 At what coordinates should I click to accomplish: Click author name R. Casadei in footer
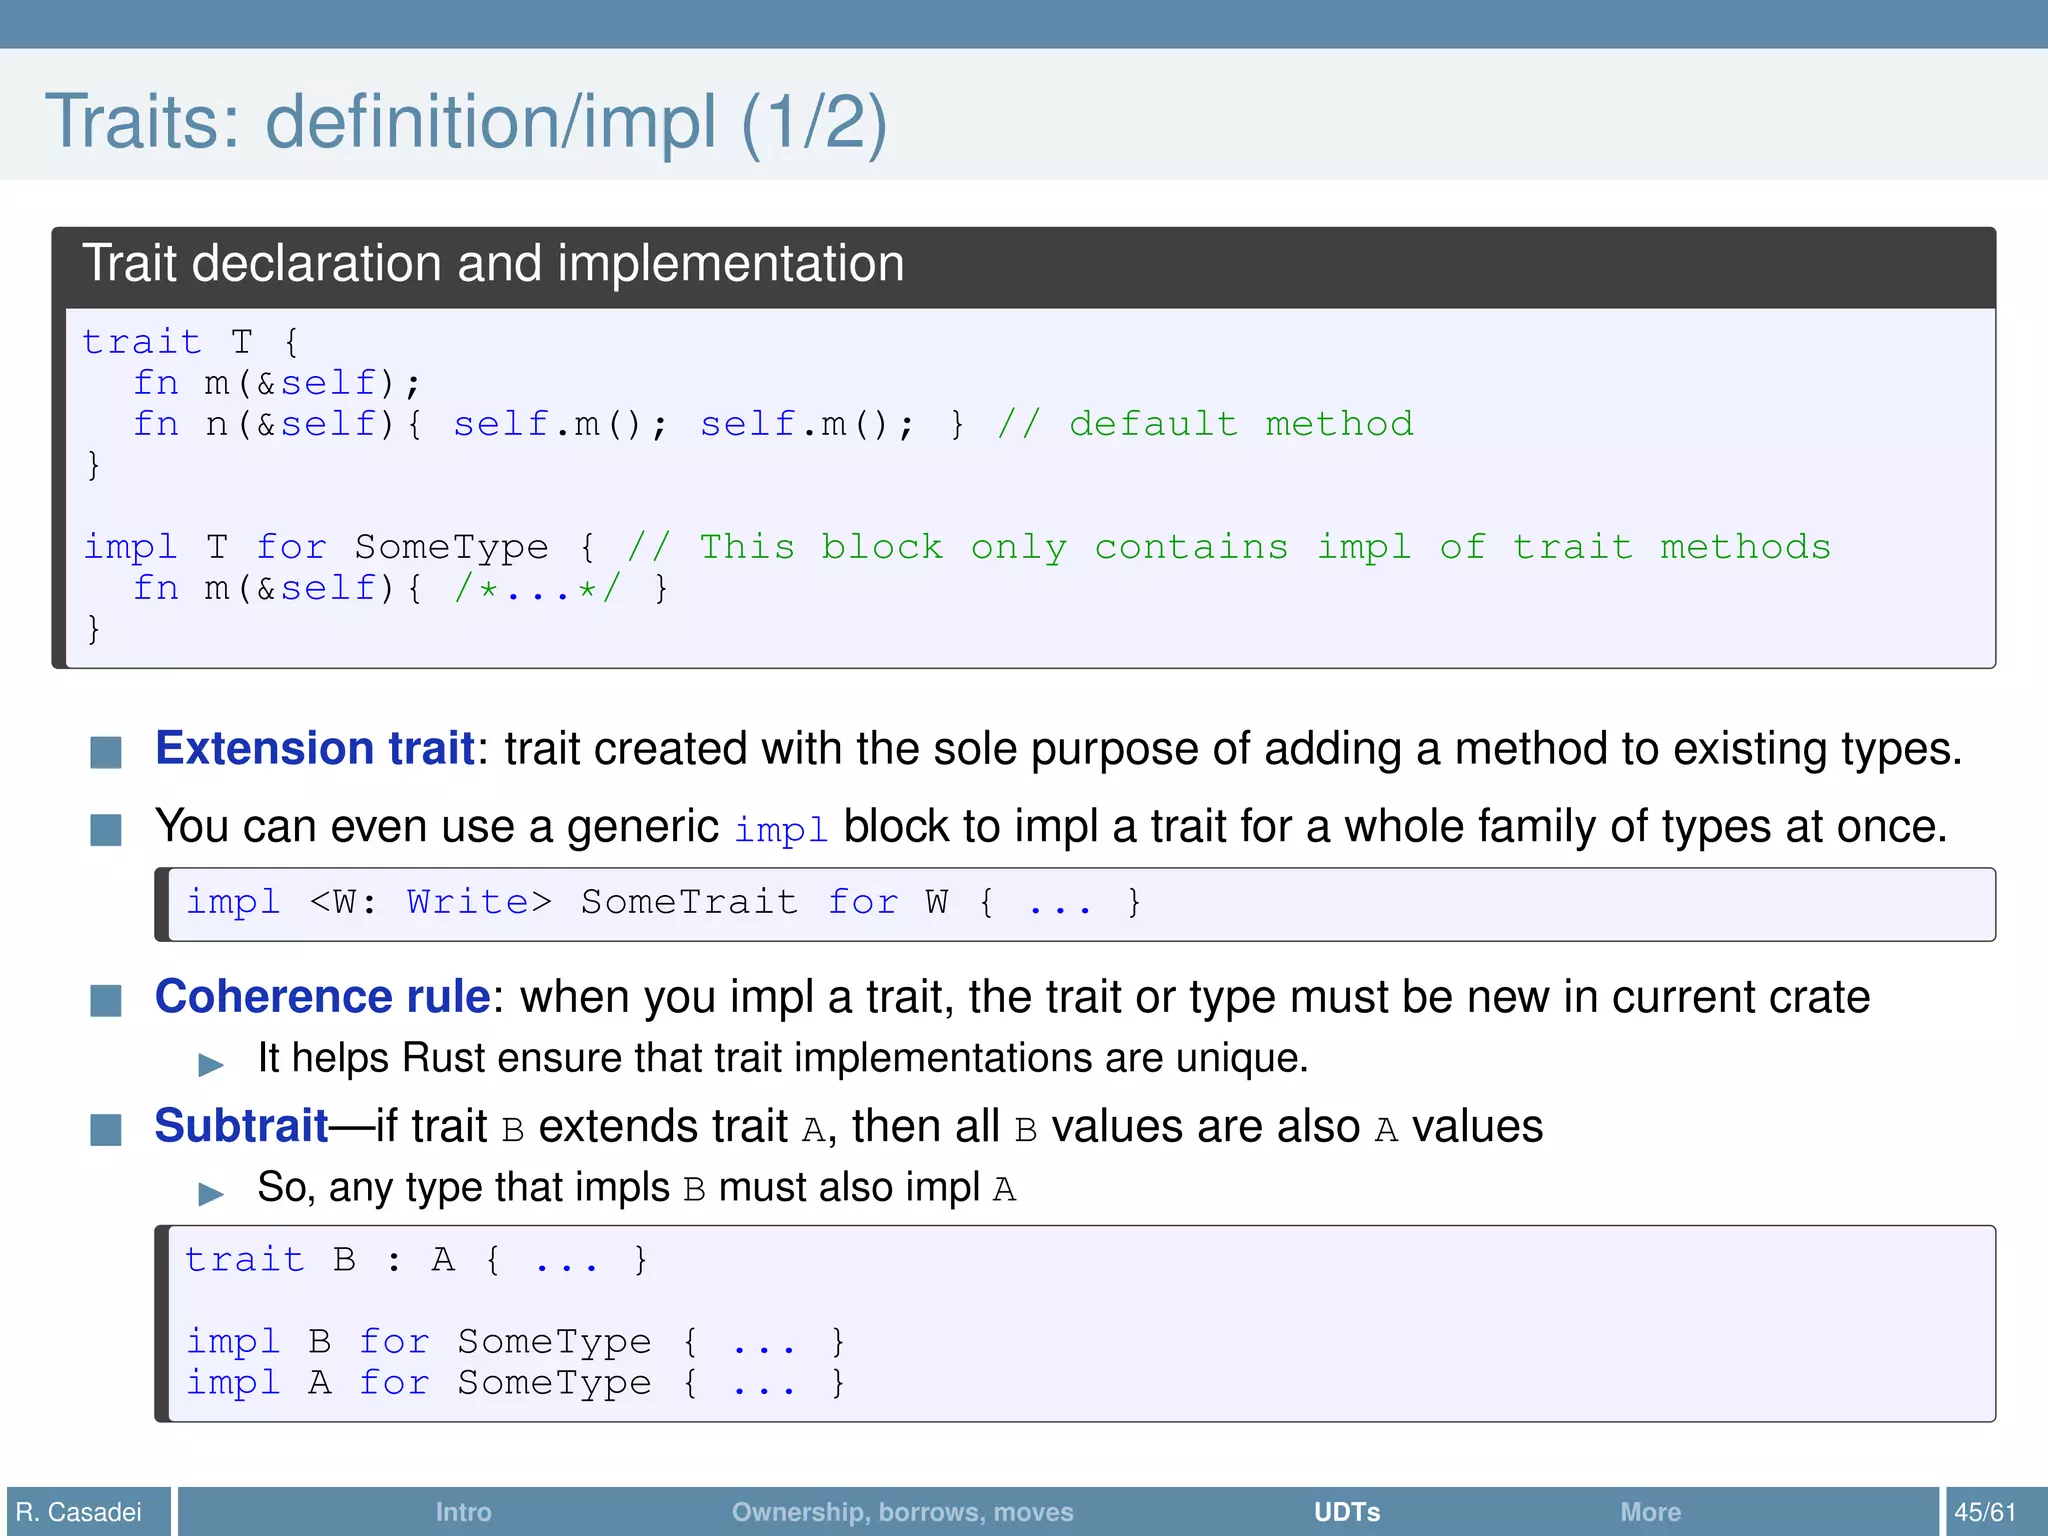point(79,1511)
